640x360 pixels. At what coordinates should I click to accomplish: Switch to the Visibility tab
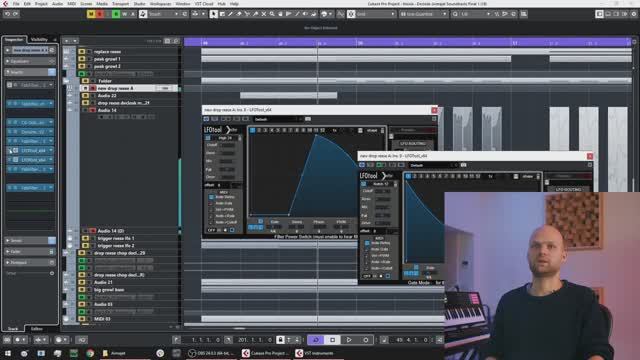point(39,40)
